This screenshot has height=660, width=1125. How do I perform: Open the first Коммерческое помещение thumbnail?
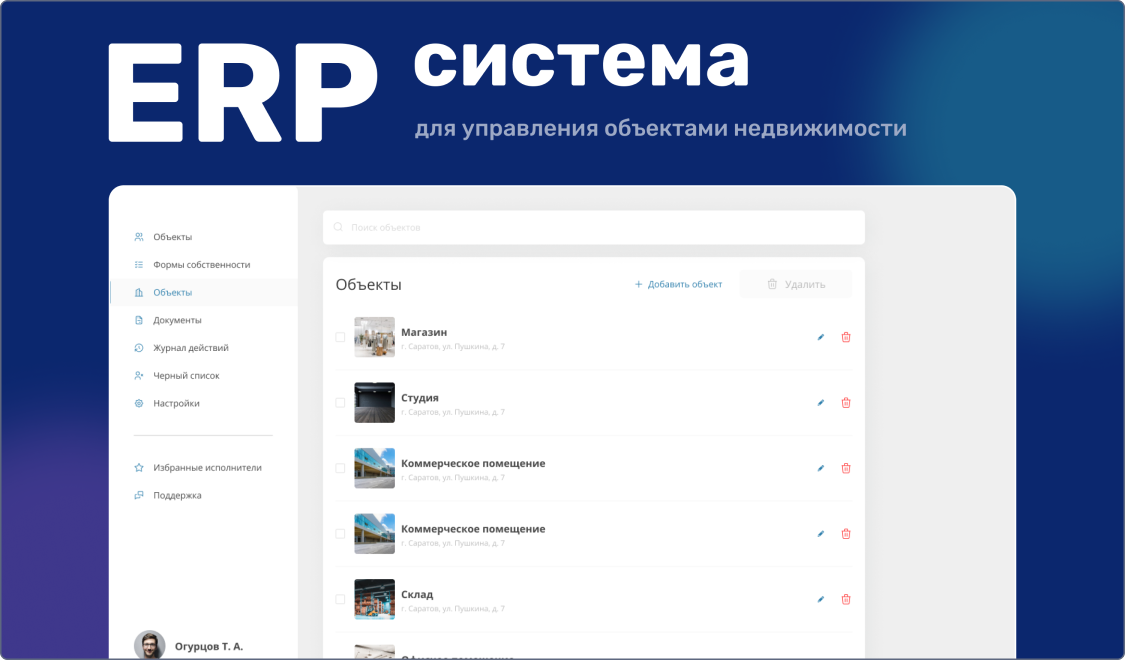coord(375,468)
